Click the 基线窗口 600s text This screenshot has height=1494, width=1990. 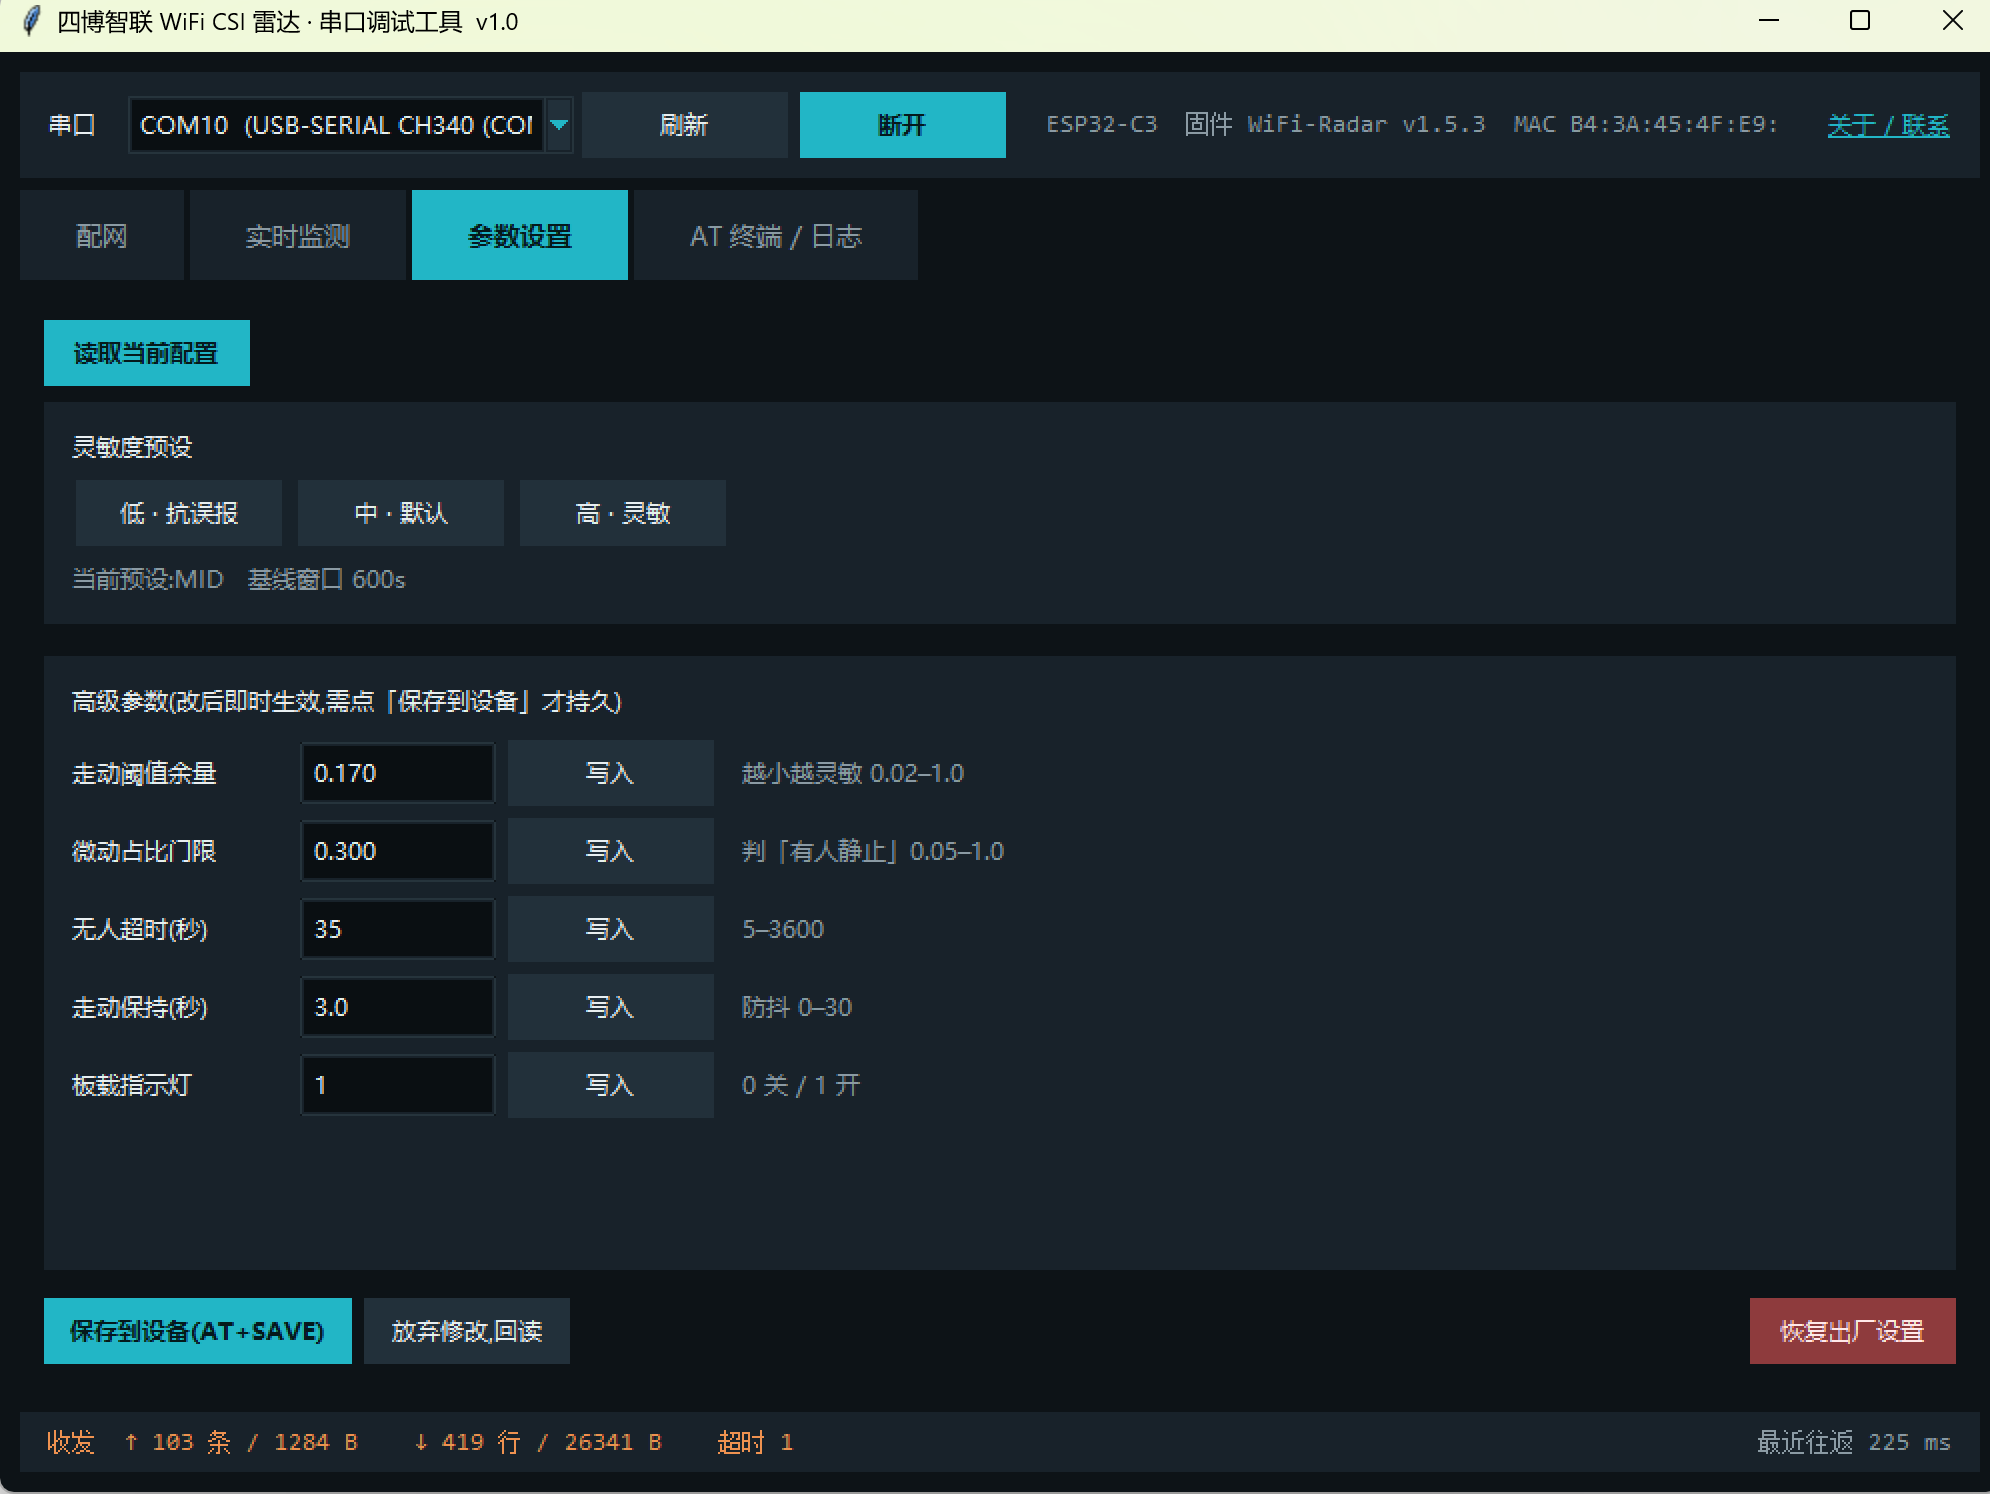click(x=326, y=579)
